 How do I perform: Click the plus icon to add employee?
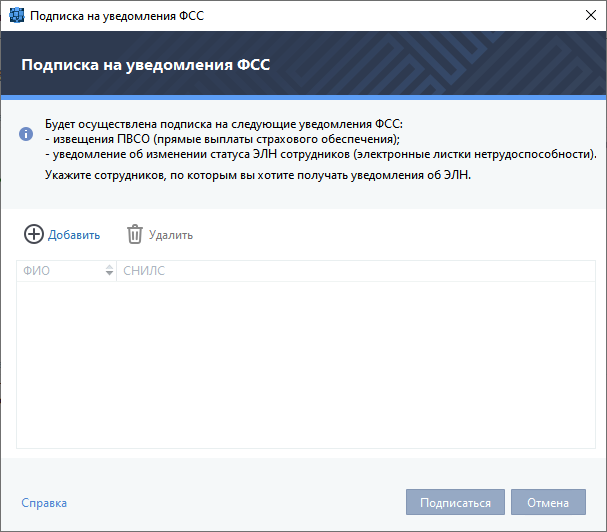click(x=34, y=235)
